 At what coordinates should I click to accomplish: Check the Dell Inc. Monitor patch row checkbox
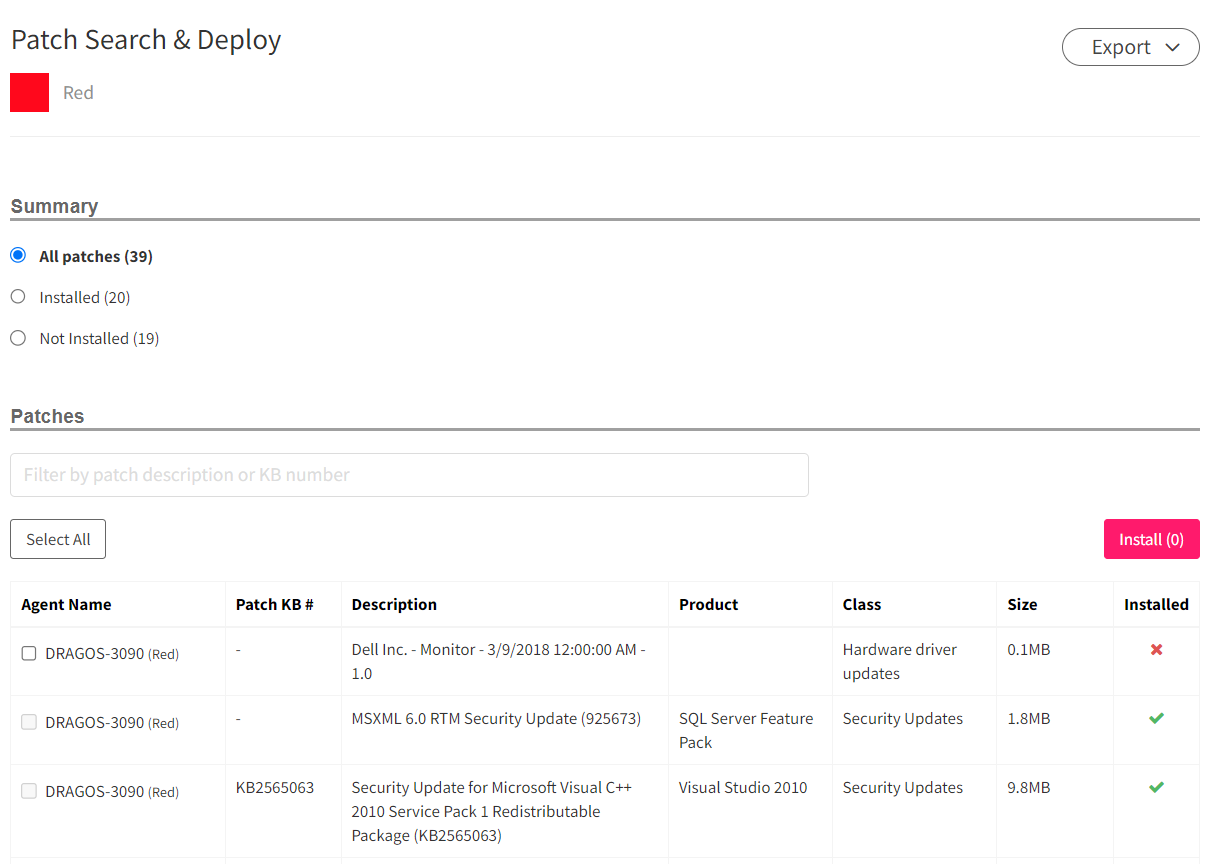29,654
